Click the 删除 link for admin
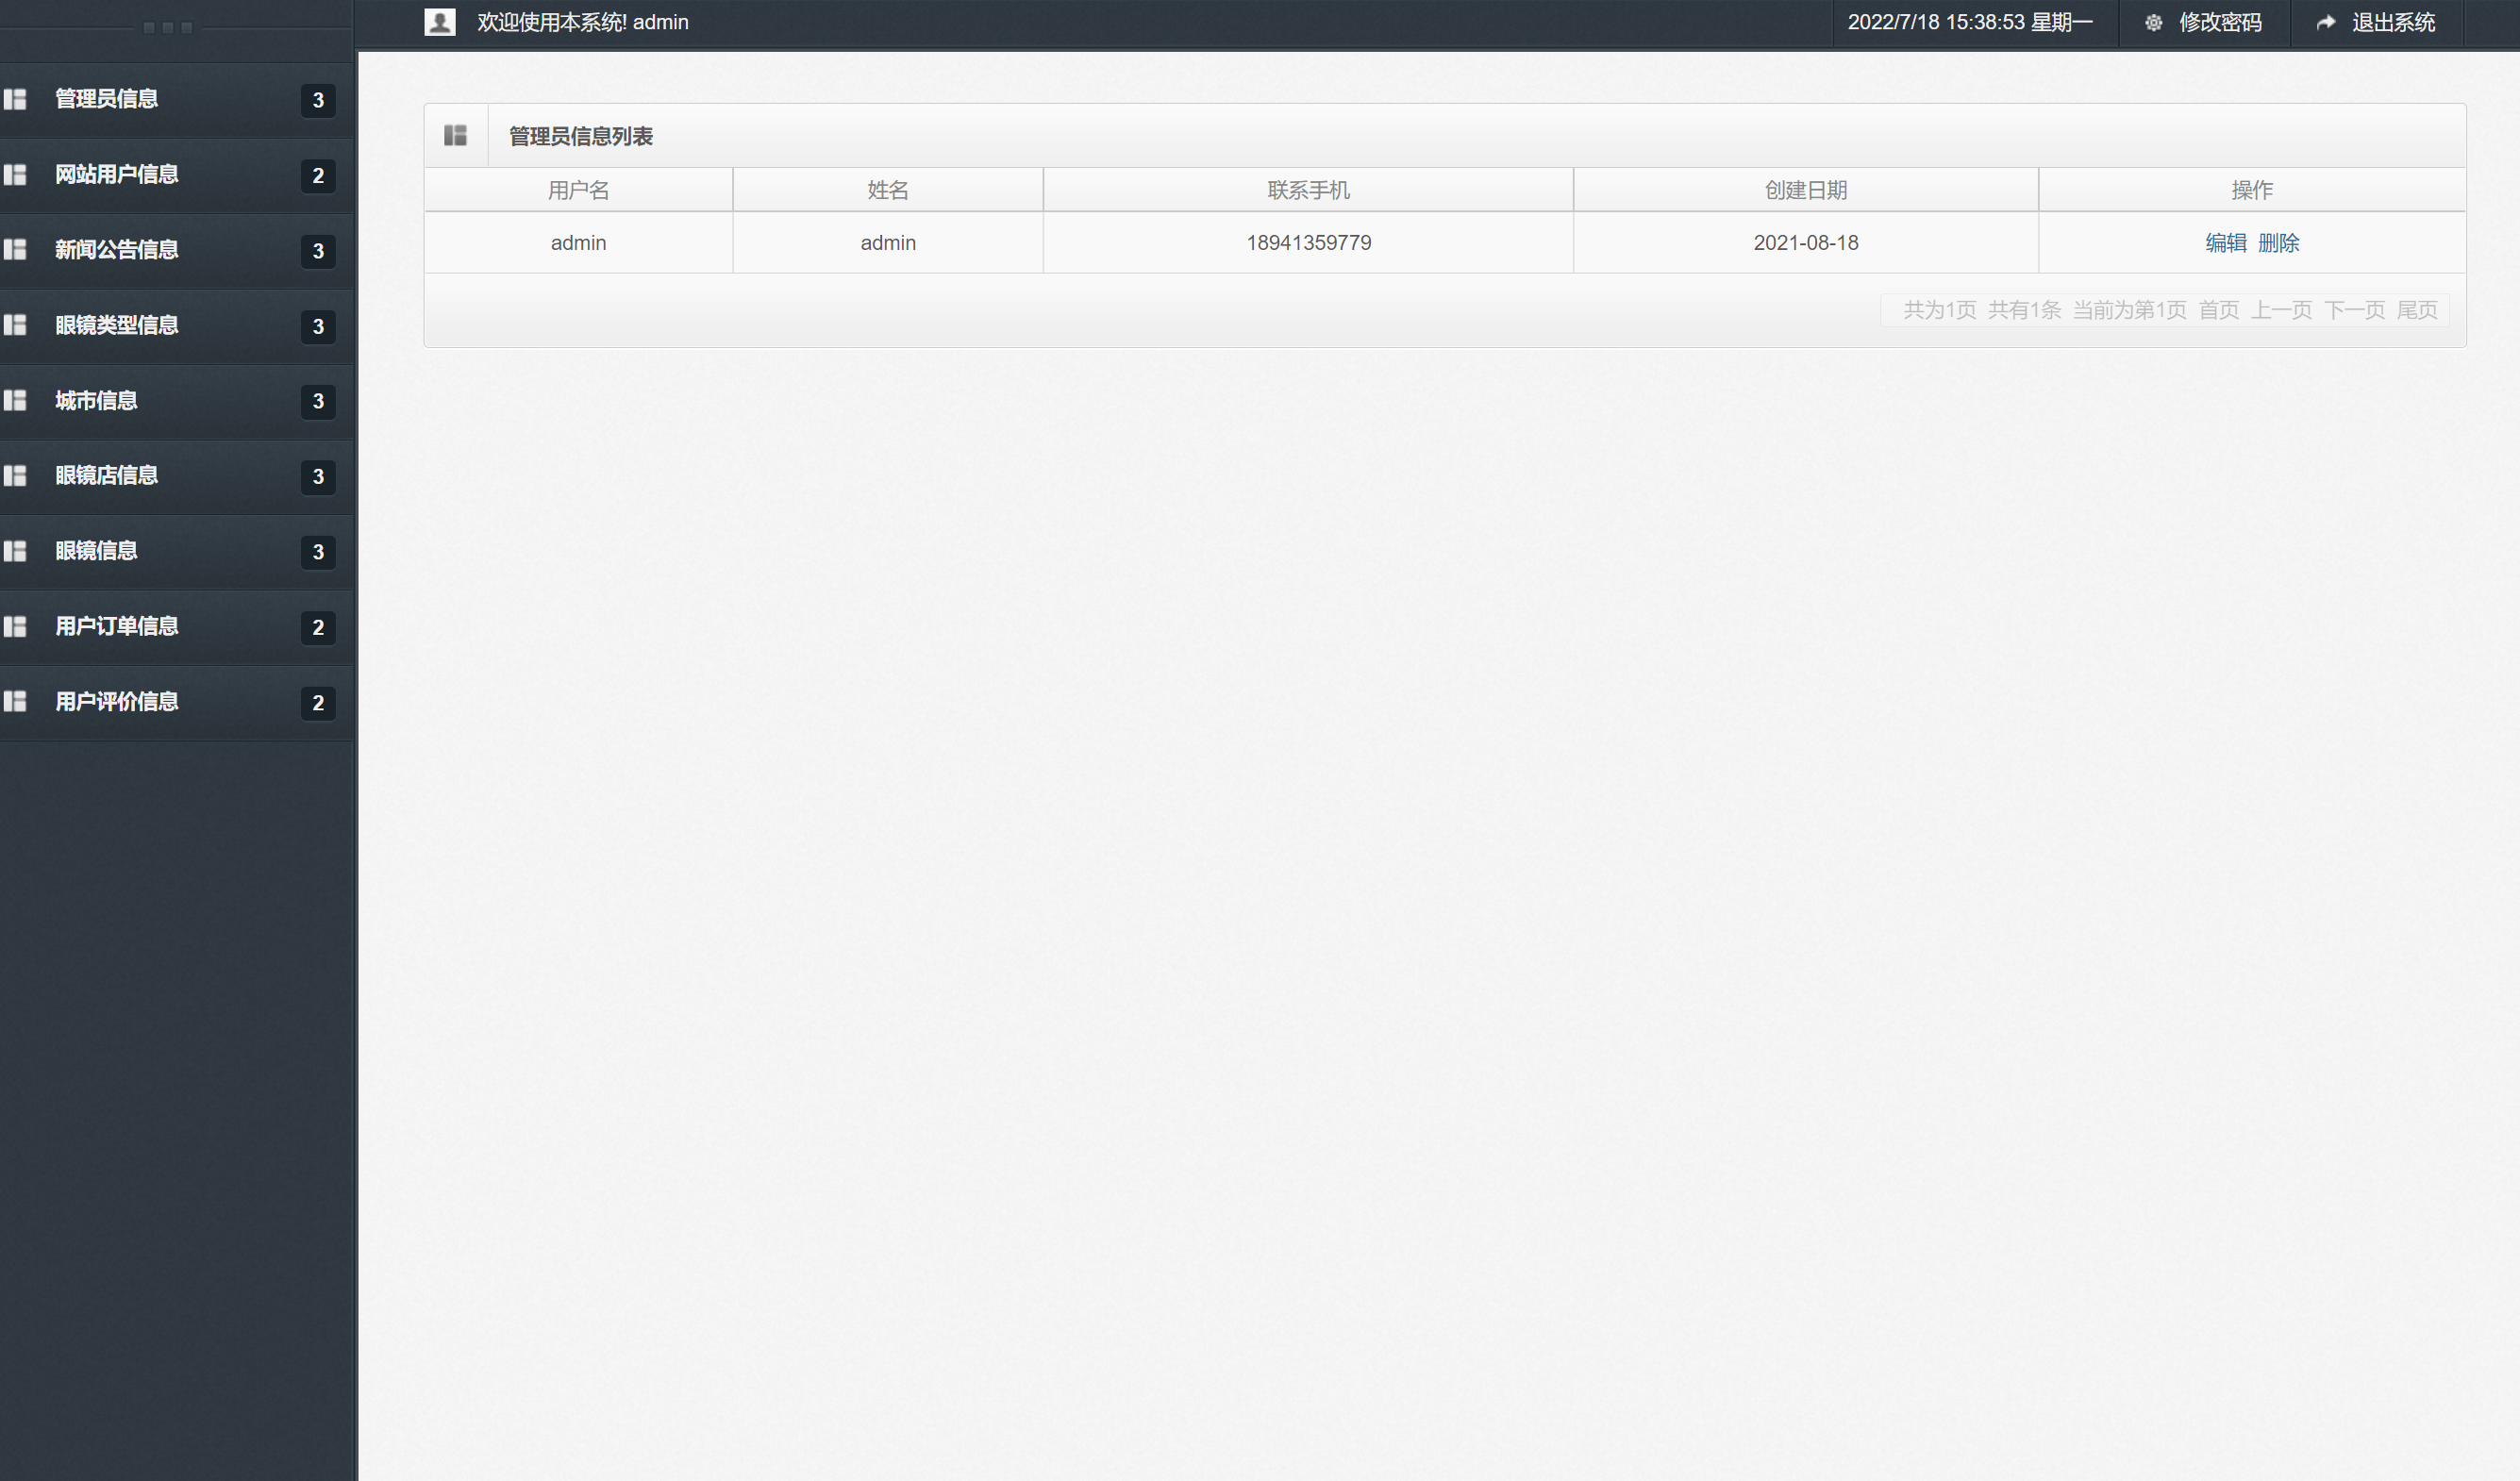The width and height of the screenshot is (2520, 1481). 2278,243
